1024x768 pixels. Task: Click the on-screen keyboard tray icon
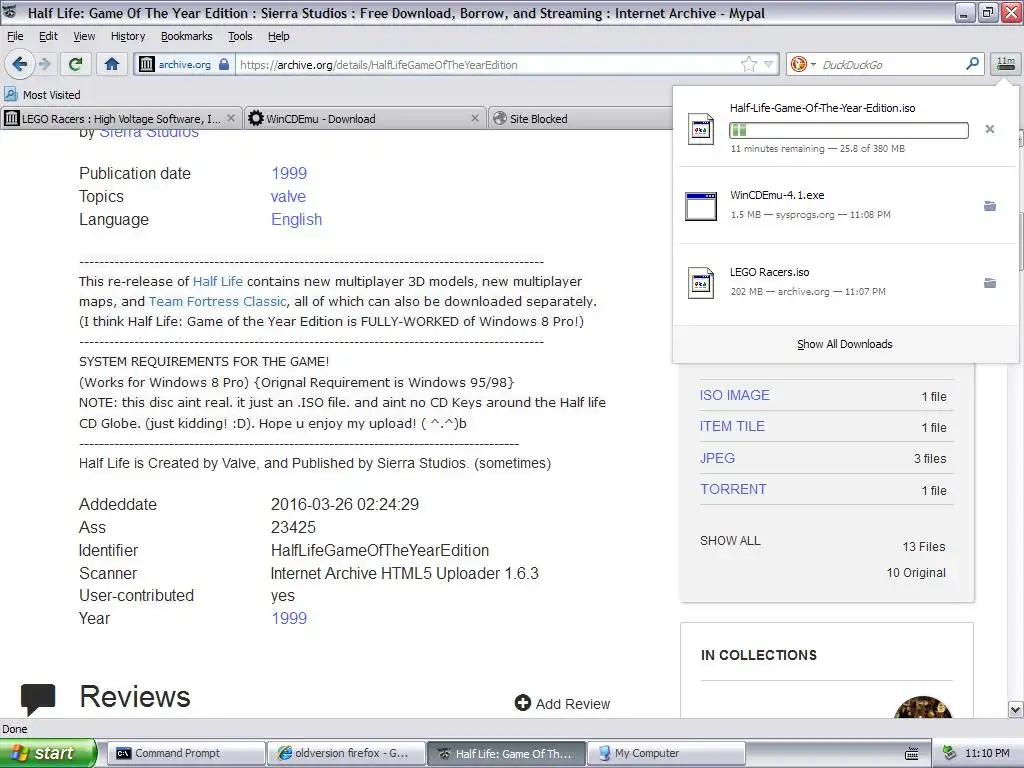point(912,753)
